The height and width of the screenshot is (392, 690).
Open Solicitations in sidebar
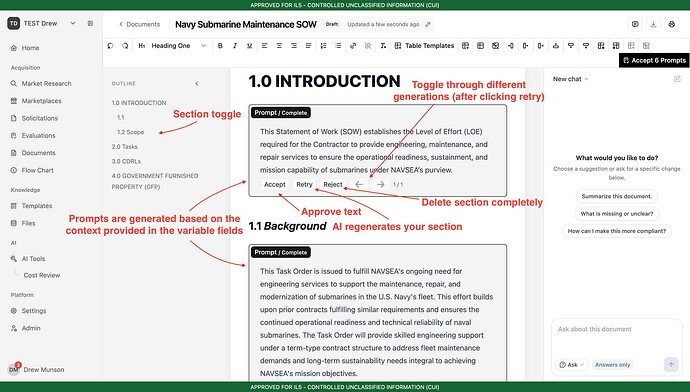click(x=40, y=118)
